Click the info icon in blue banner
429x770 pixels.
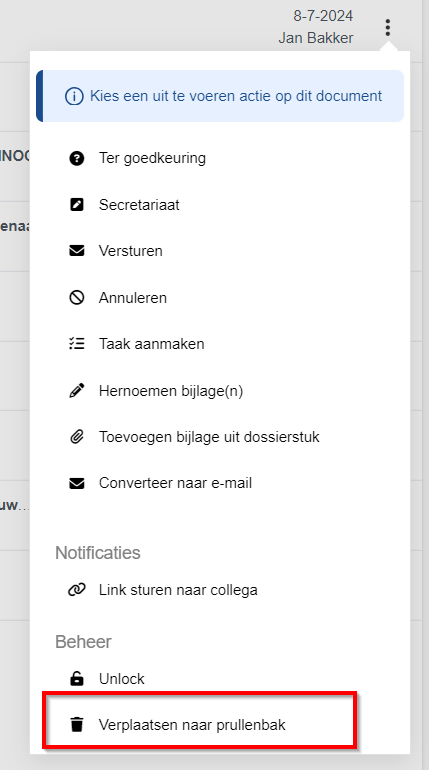pos(74,96)
